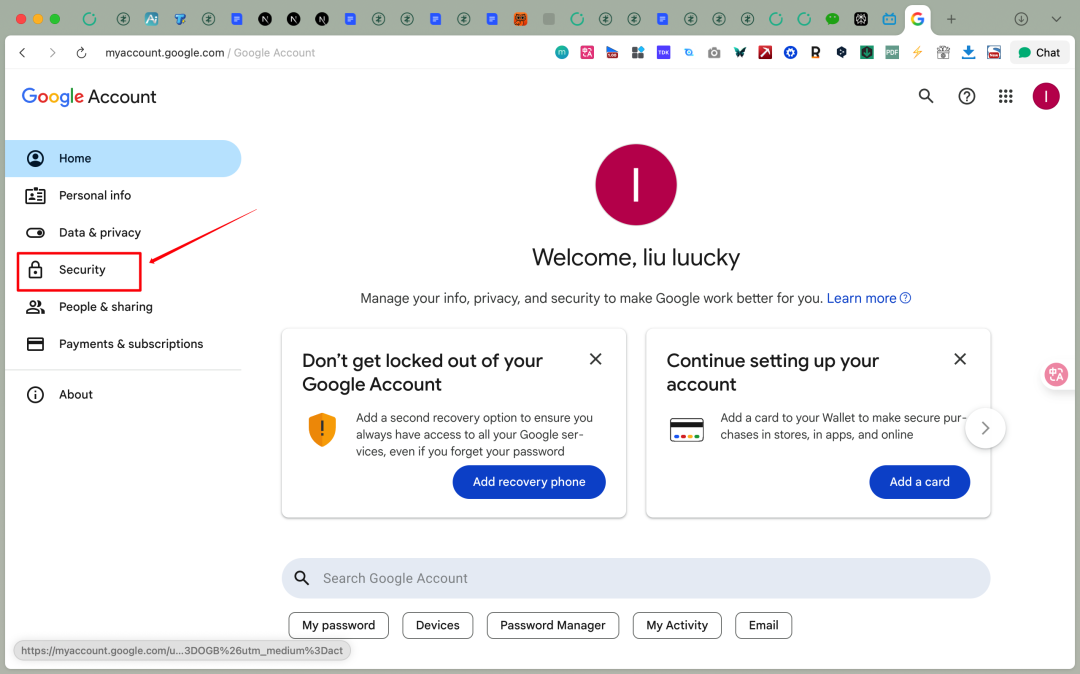Open the blue '1.00' extension icon
The image size is (1080, 674).
pos(612,52)
